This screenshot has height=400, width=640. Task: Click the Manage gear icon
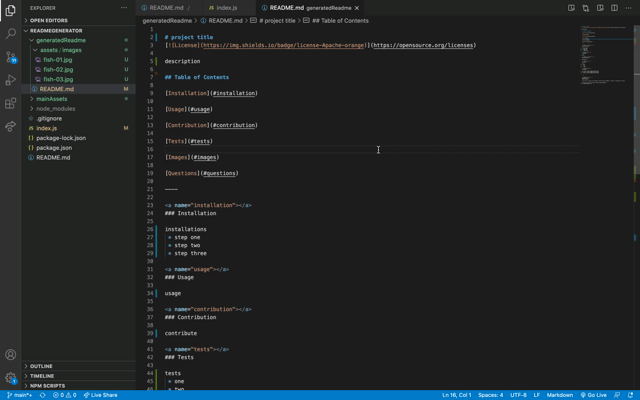11,378
